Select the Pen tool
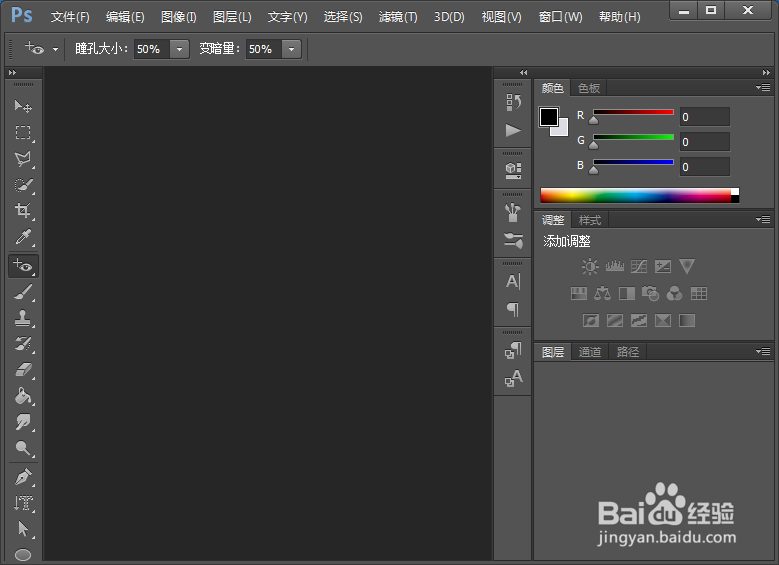Viewport: 779px width, 565px height. (23, 477)
